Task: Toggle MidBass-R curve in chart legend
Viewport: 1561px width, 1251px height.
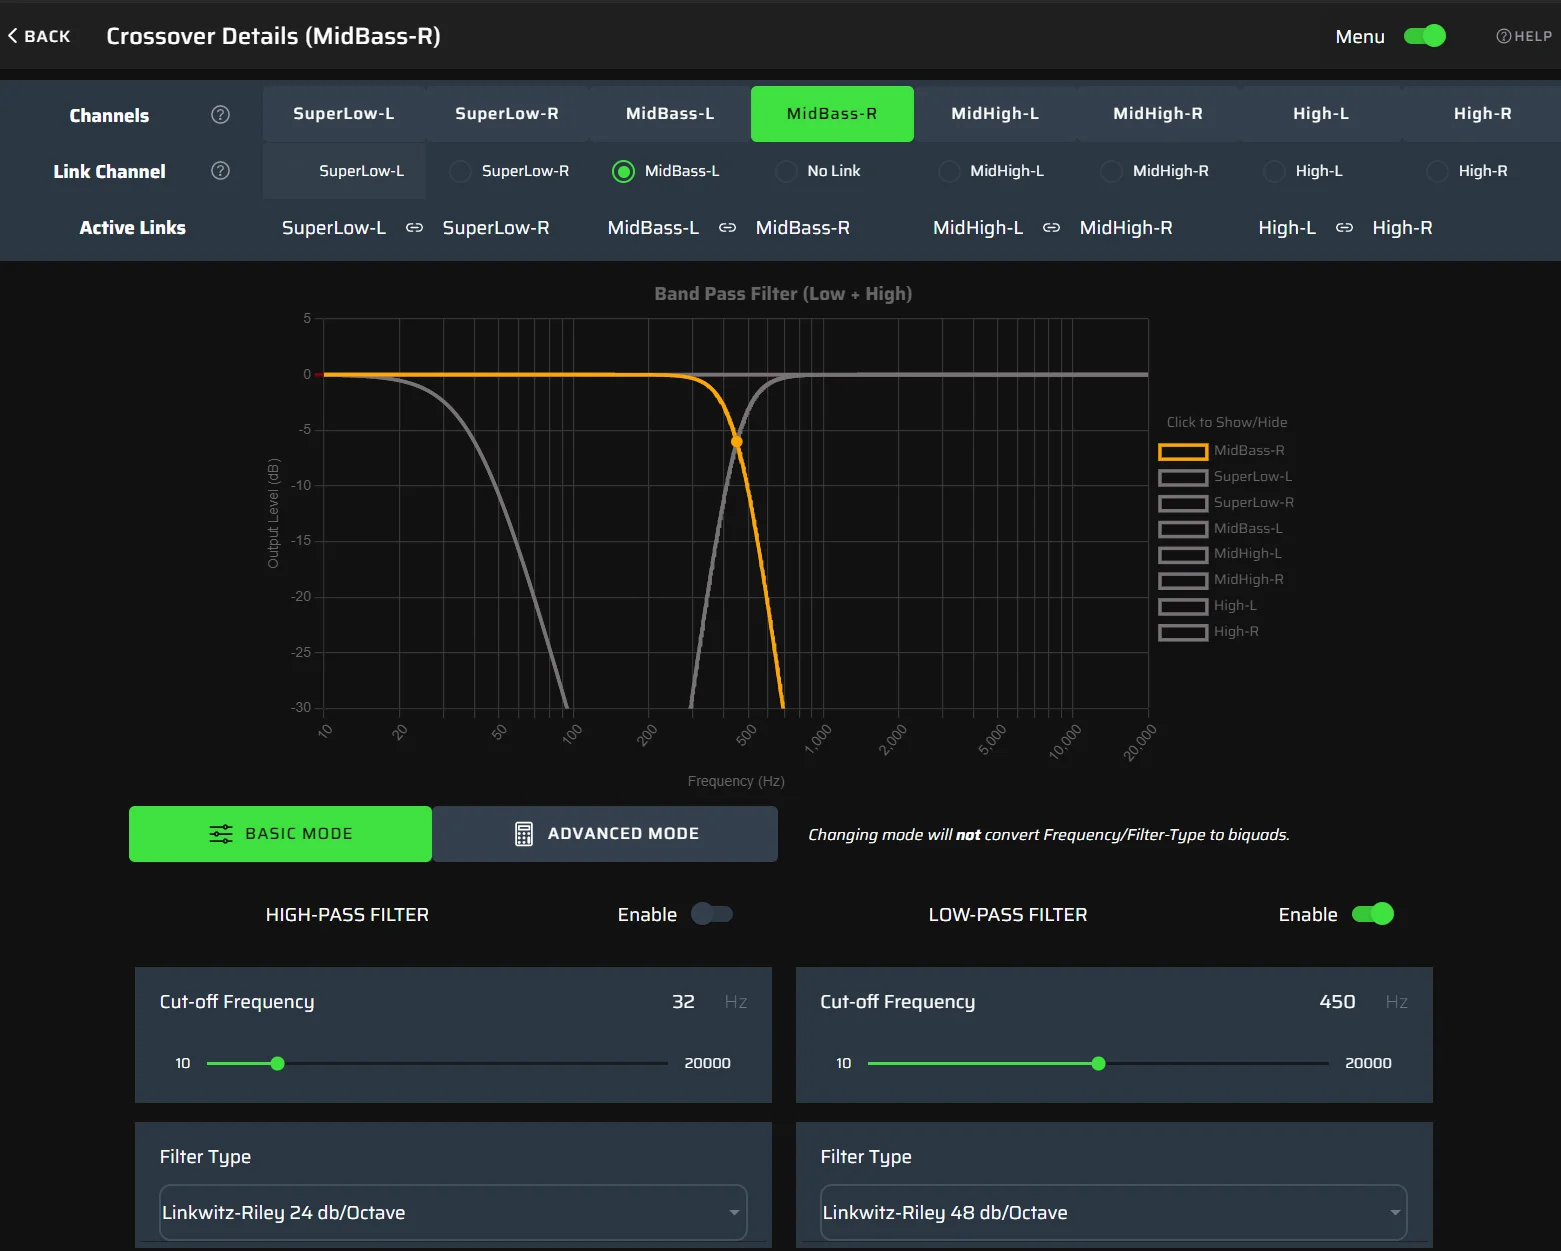Action: [1183, 451]
